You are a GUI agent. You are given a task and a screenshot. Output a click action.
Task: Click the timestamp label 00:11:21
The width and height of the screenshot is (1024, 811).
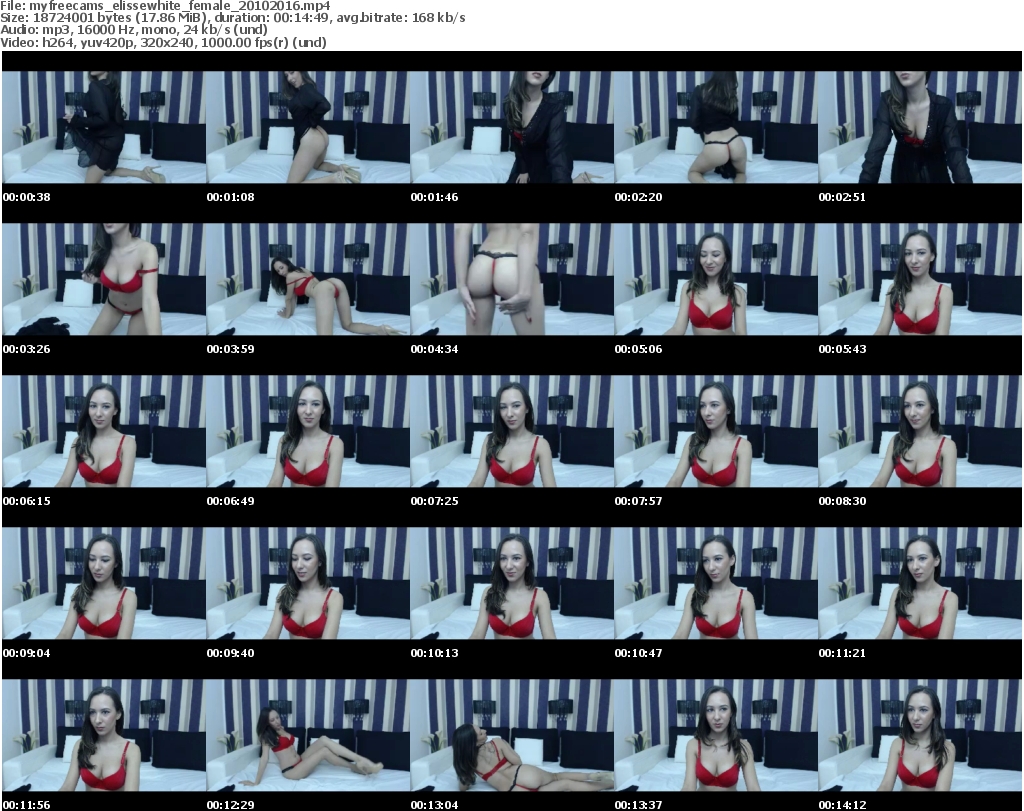point(842,653)
